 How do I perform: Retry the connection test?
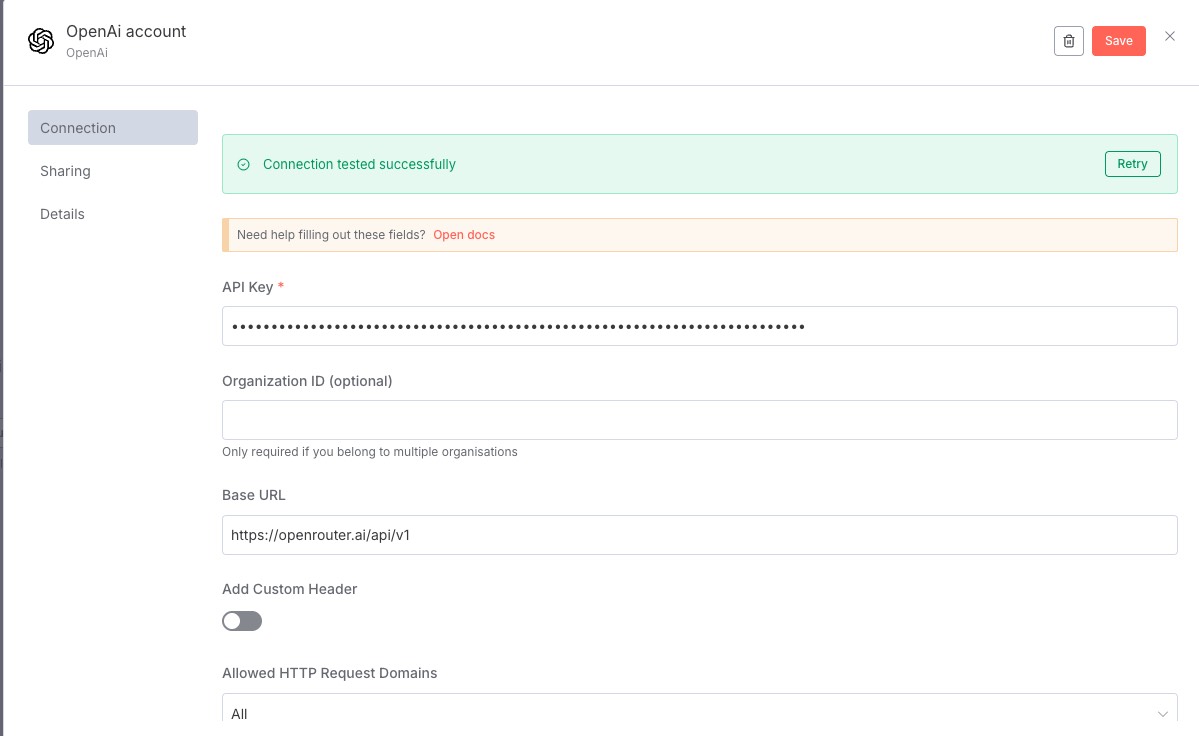click(x=1132, y=164)
